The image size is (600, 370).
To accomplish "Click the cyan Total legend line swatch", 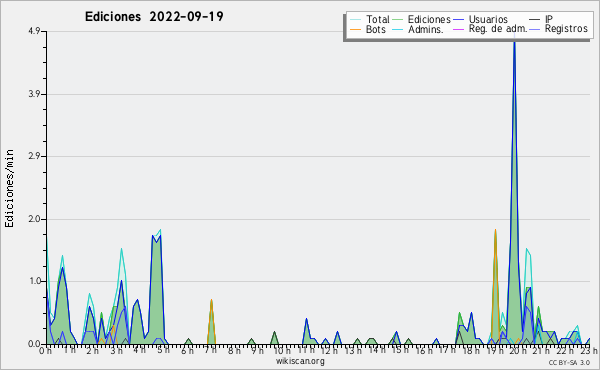I will coord(355,20).
